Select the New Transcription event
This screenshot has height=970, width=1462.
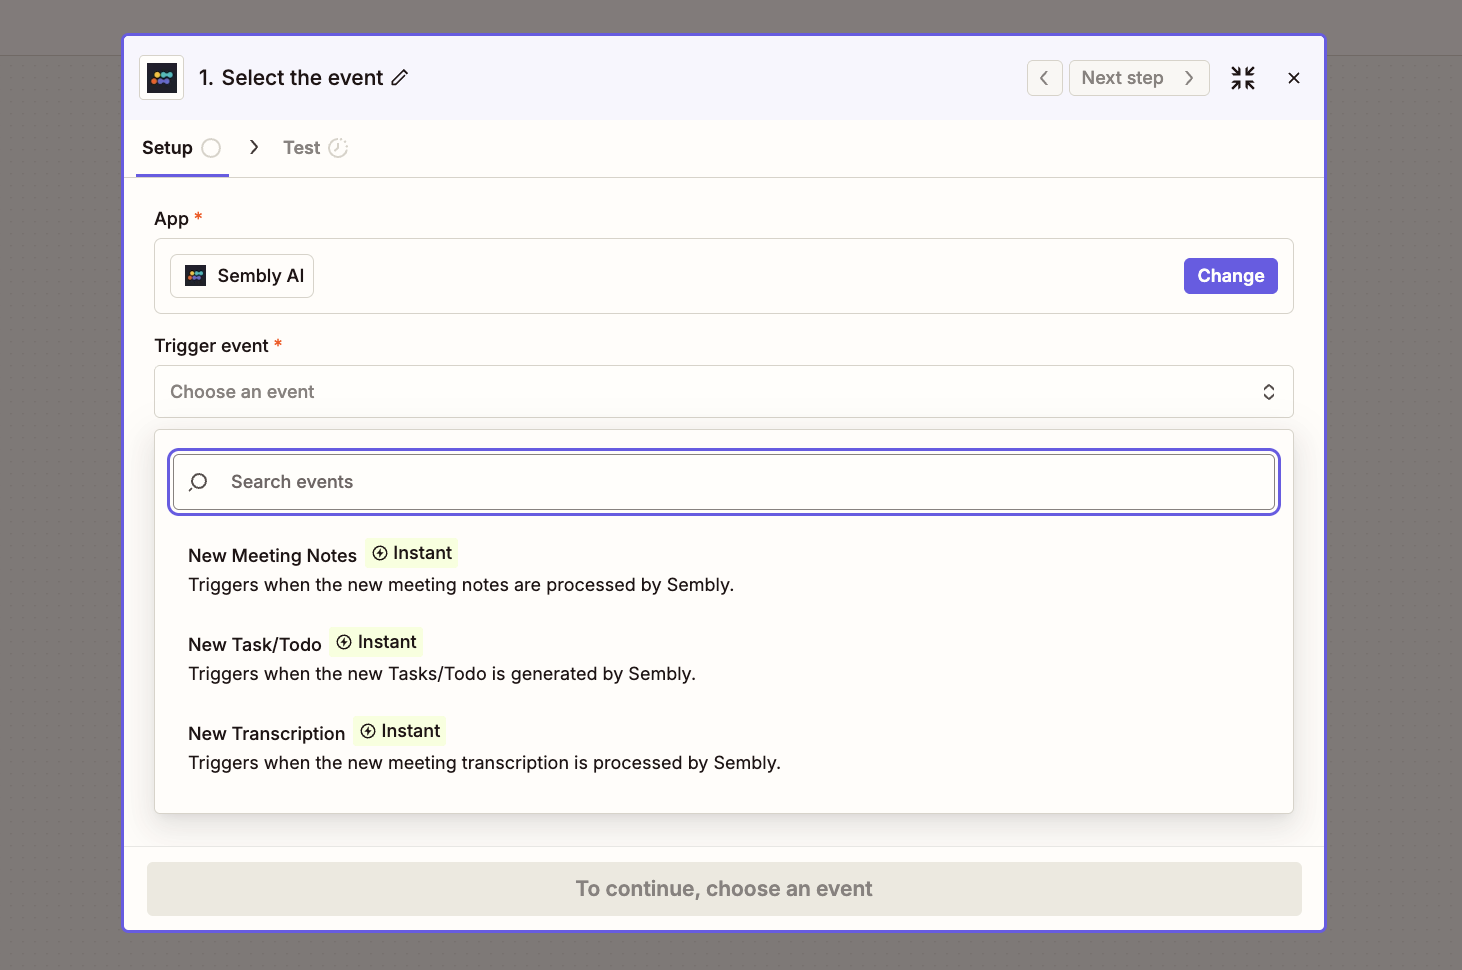(724, 747)
